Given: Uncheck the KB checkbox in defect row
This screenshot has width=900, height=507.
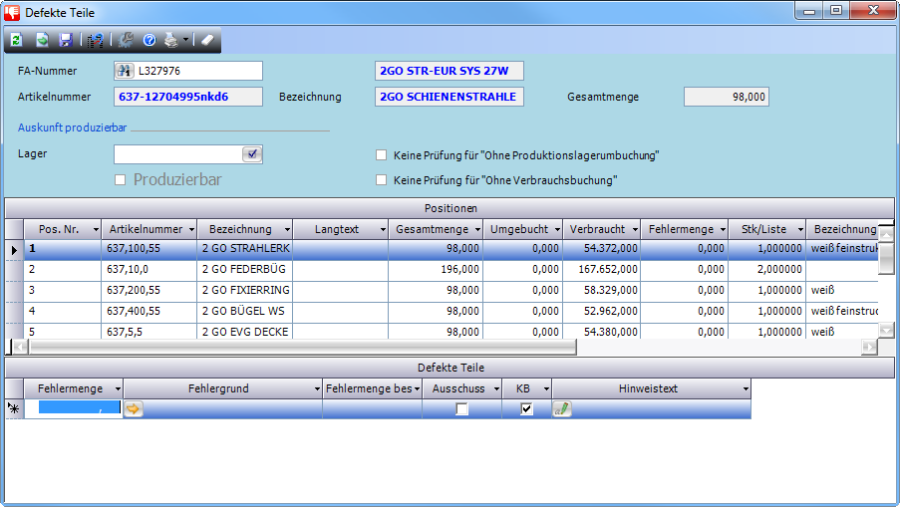Looking at the screenshot, I should point(527,409).
